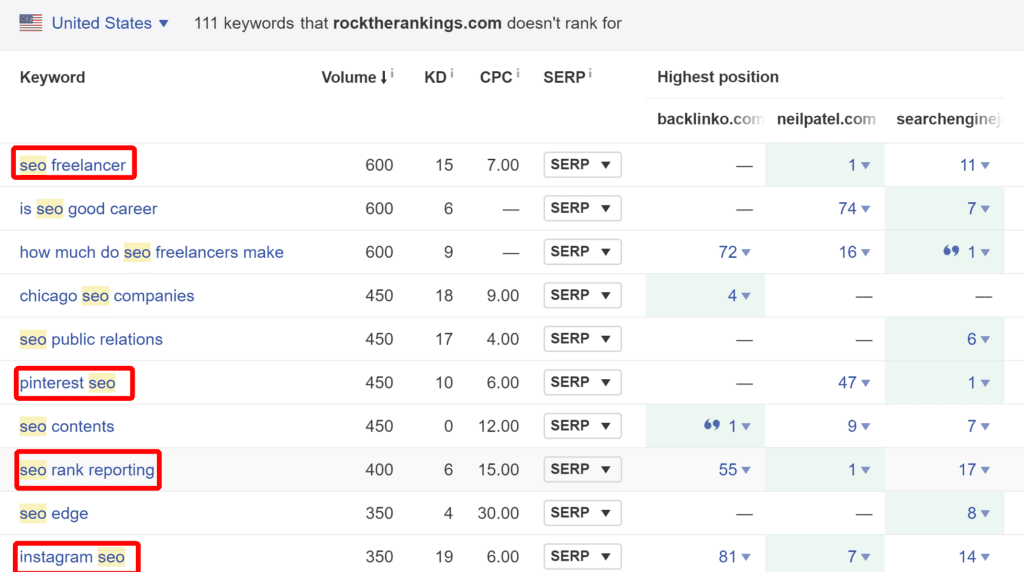Click the searchenginej column header
Screen dimensions: 1024x572
pos(948,119)
